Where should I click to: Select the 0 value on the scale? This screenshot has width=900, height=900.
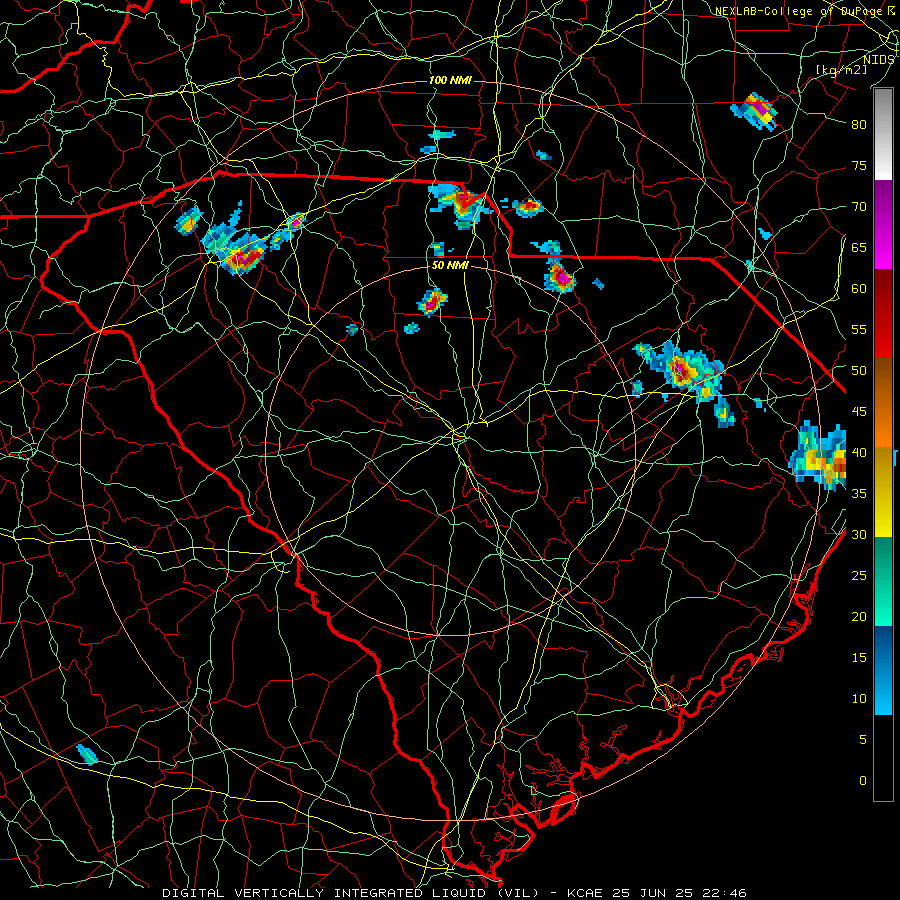click(863, 781)
